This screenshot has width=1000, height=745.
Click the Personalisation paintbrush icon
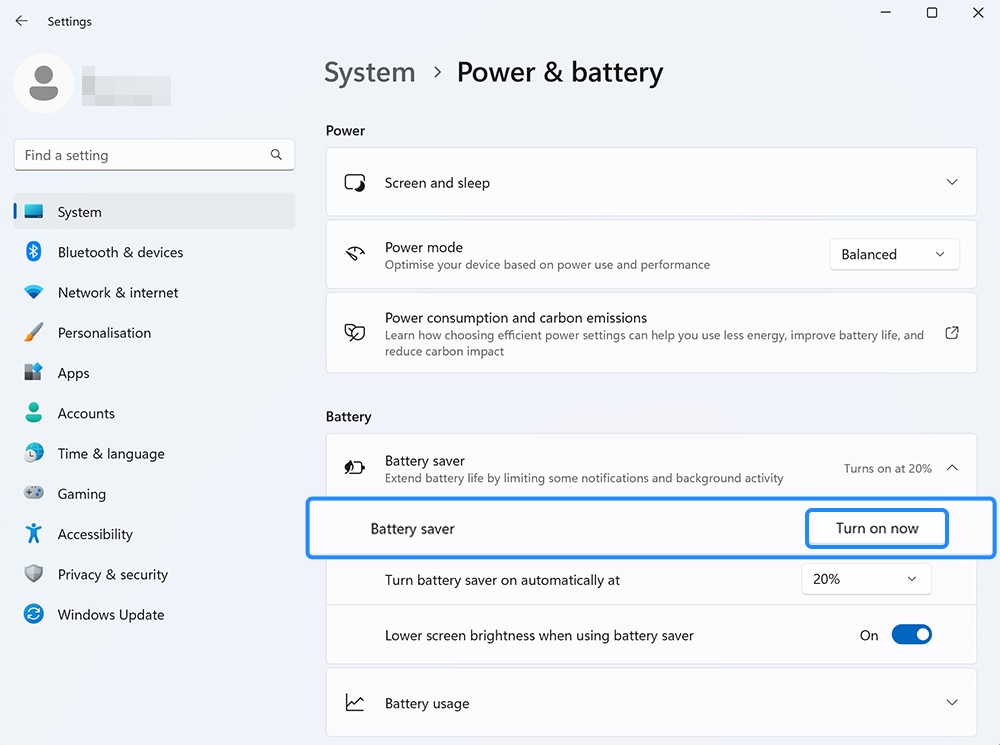tap(34, 332)
